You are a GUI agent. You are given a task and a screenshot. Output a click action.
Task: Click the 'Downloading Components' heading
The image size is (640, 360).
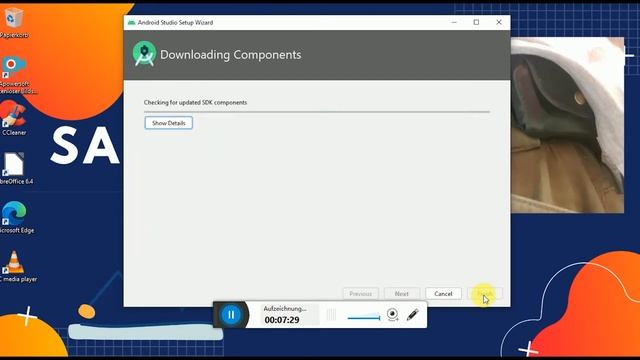click(x=231, y=55)
